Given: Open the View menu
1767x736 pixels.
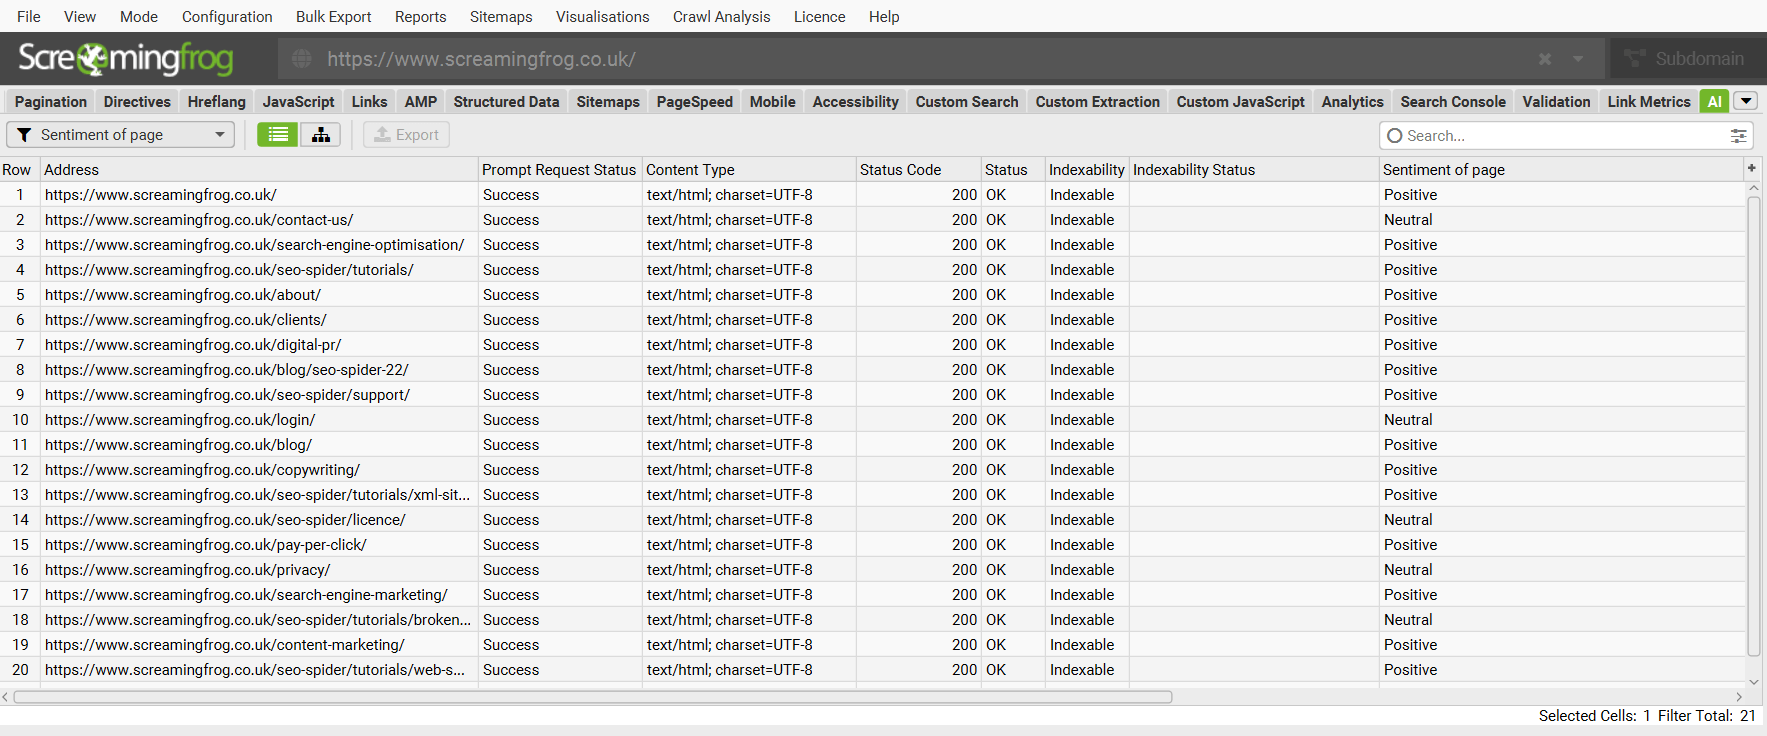Looking at the screenshot, I should coord(80,16).
